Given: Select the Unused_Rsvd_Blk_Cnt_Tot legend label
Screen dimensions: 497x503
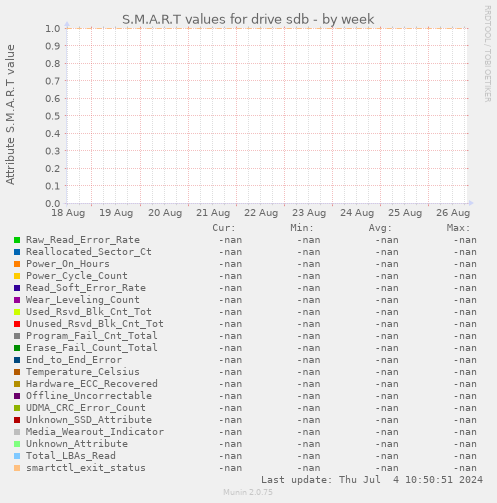Looking at the screenshot, I should click(x=95, y=324).
